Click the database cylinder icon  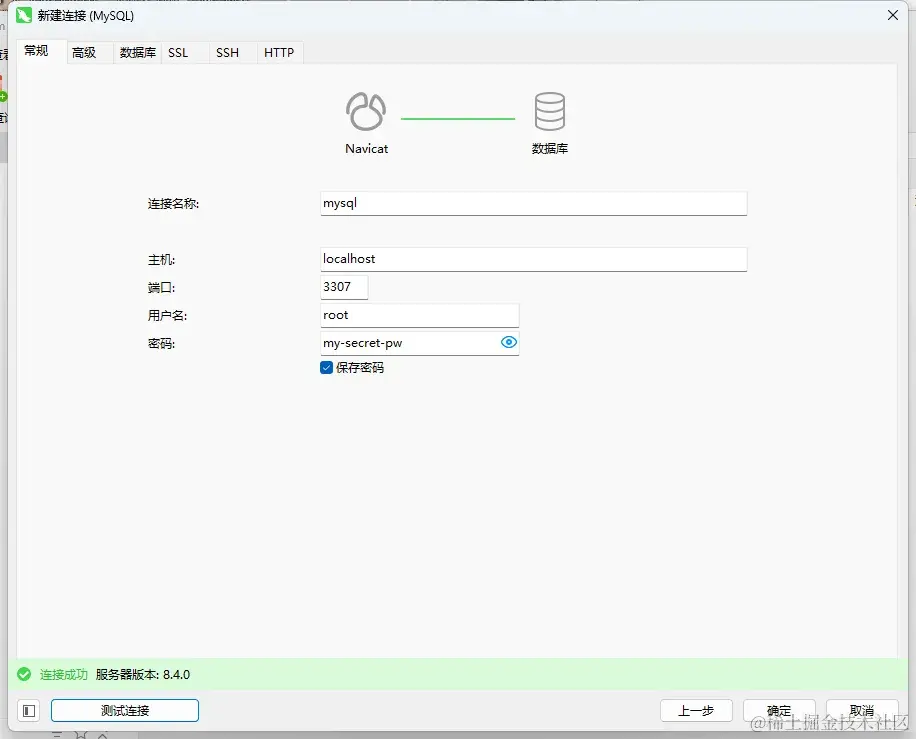(550, 111)
